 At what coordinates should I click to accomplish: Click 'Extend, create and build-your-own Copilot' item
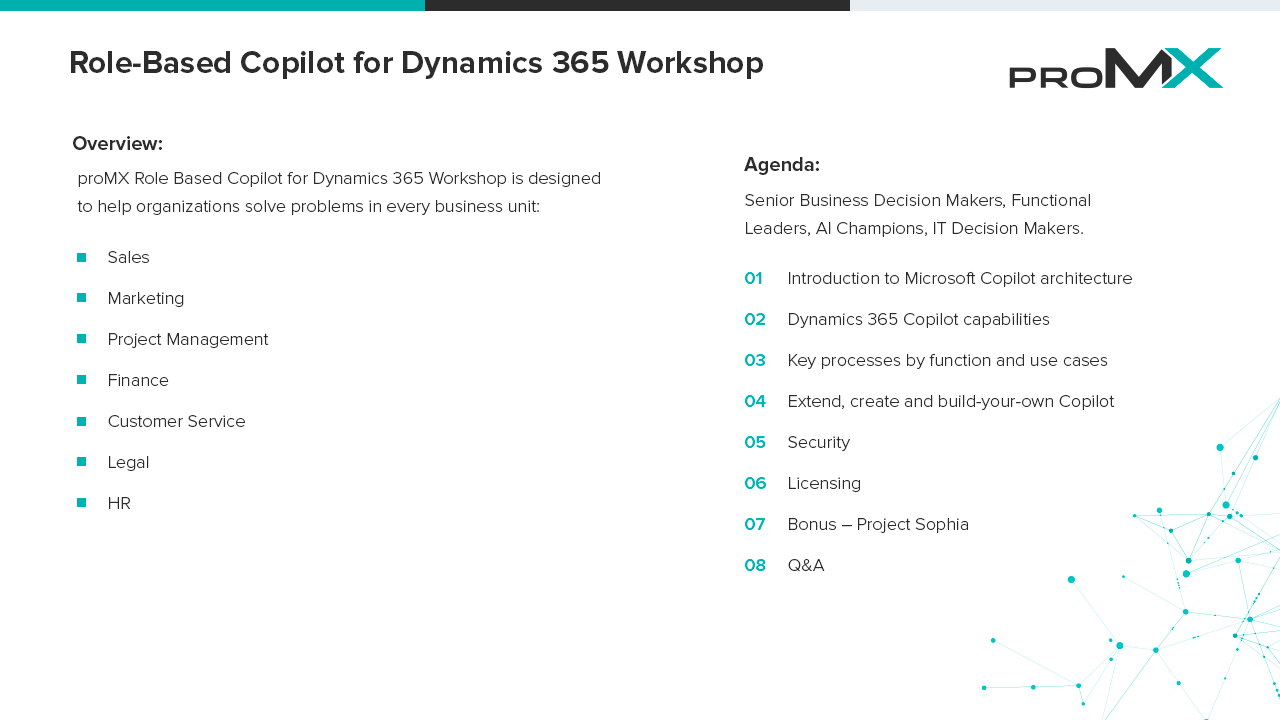950,401
